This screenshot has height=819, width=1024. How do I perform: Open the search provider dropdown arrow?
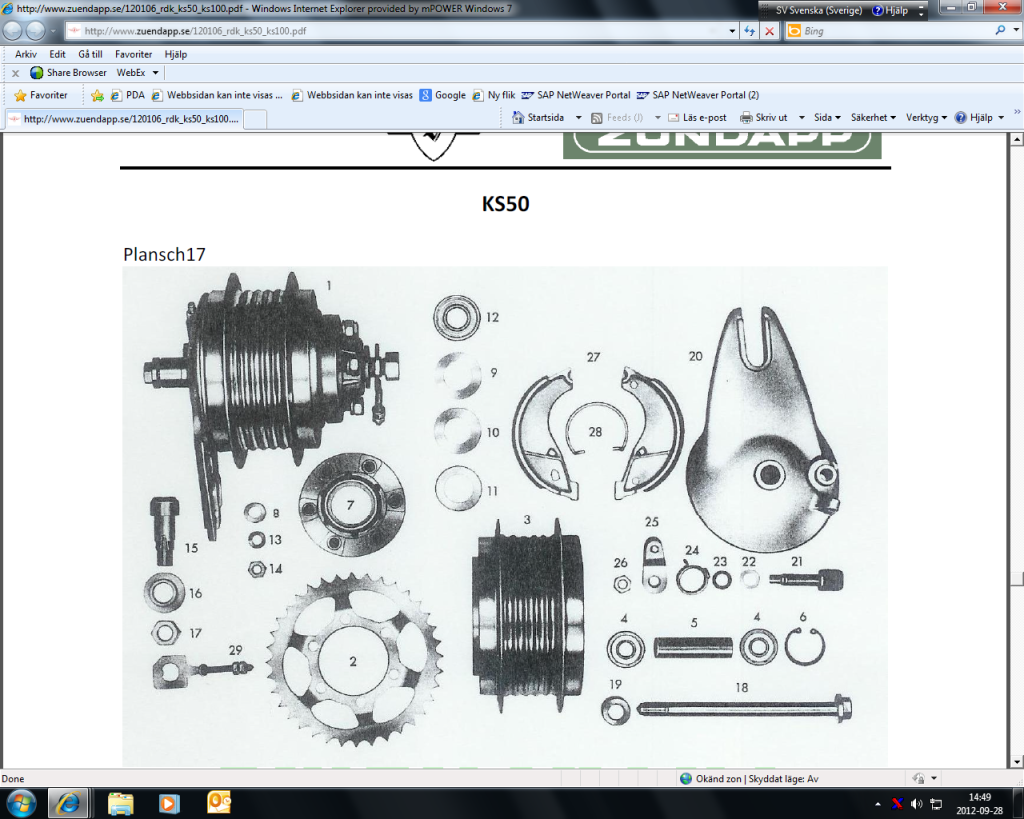[1016, 30]
